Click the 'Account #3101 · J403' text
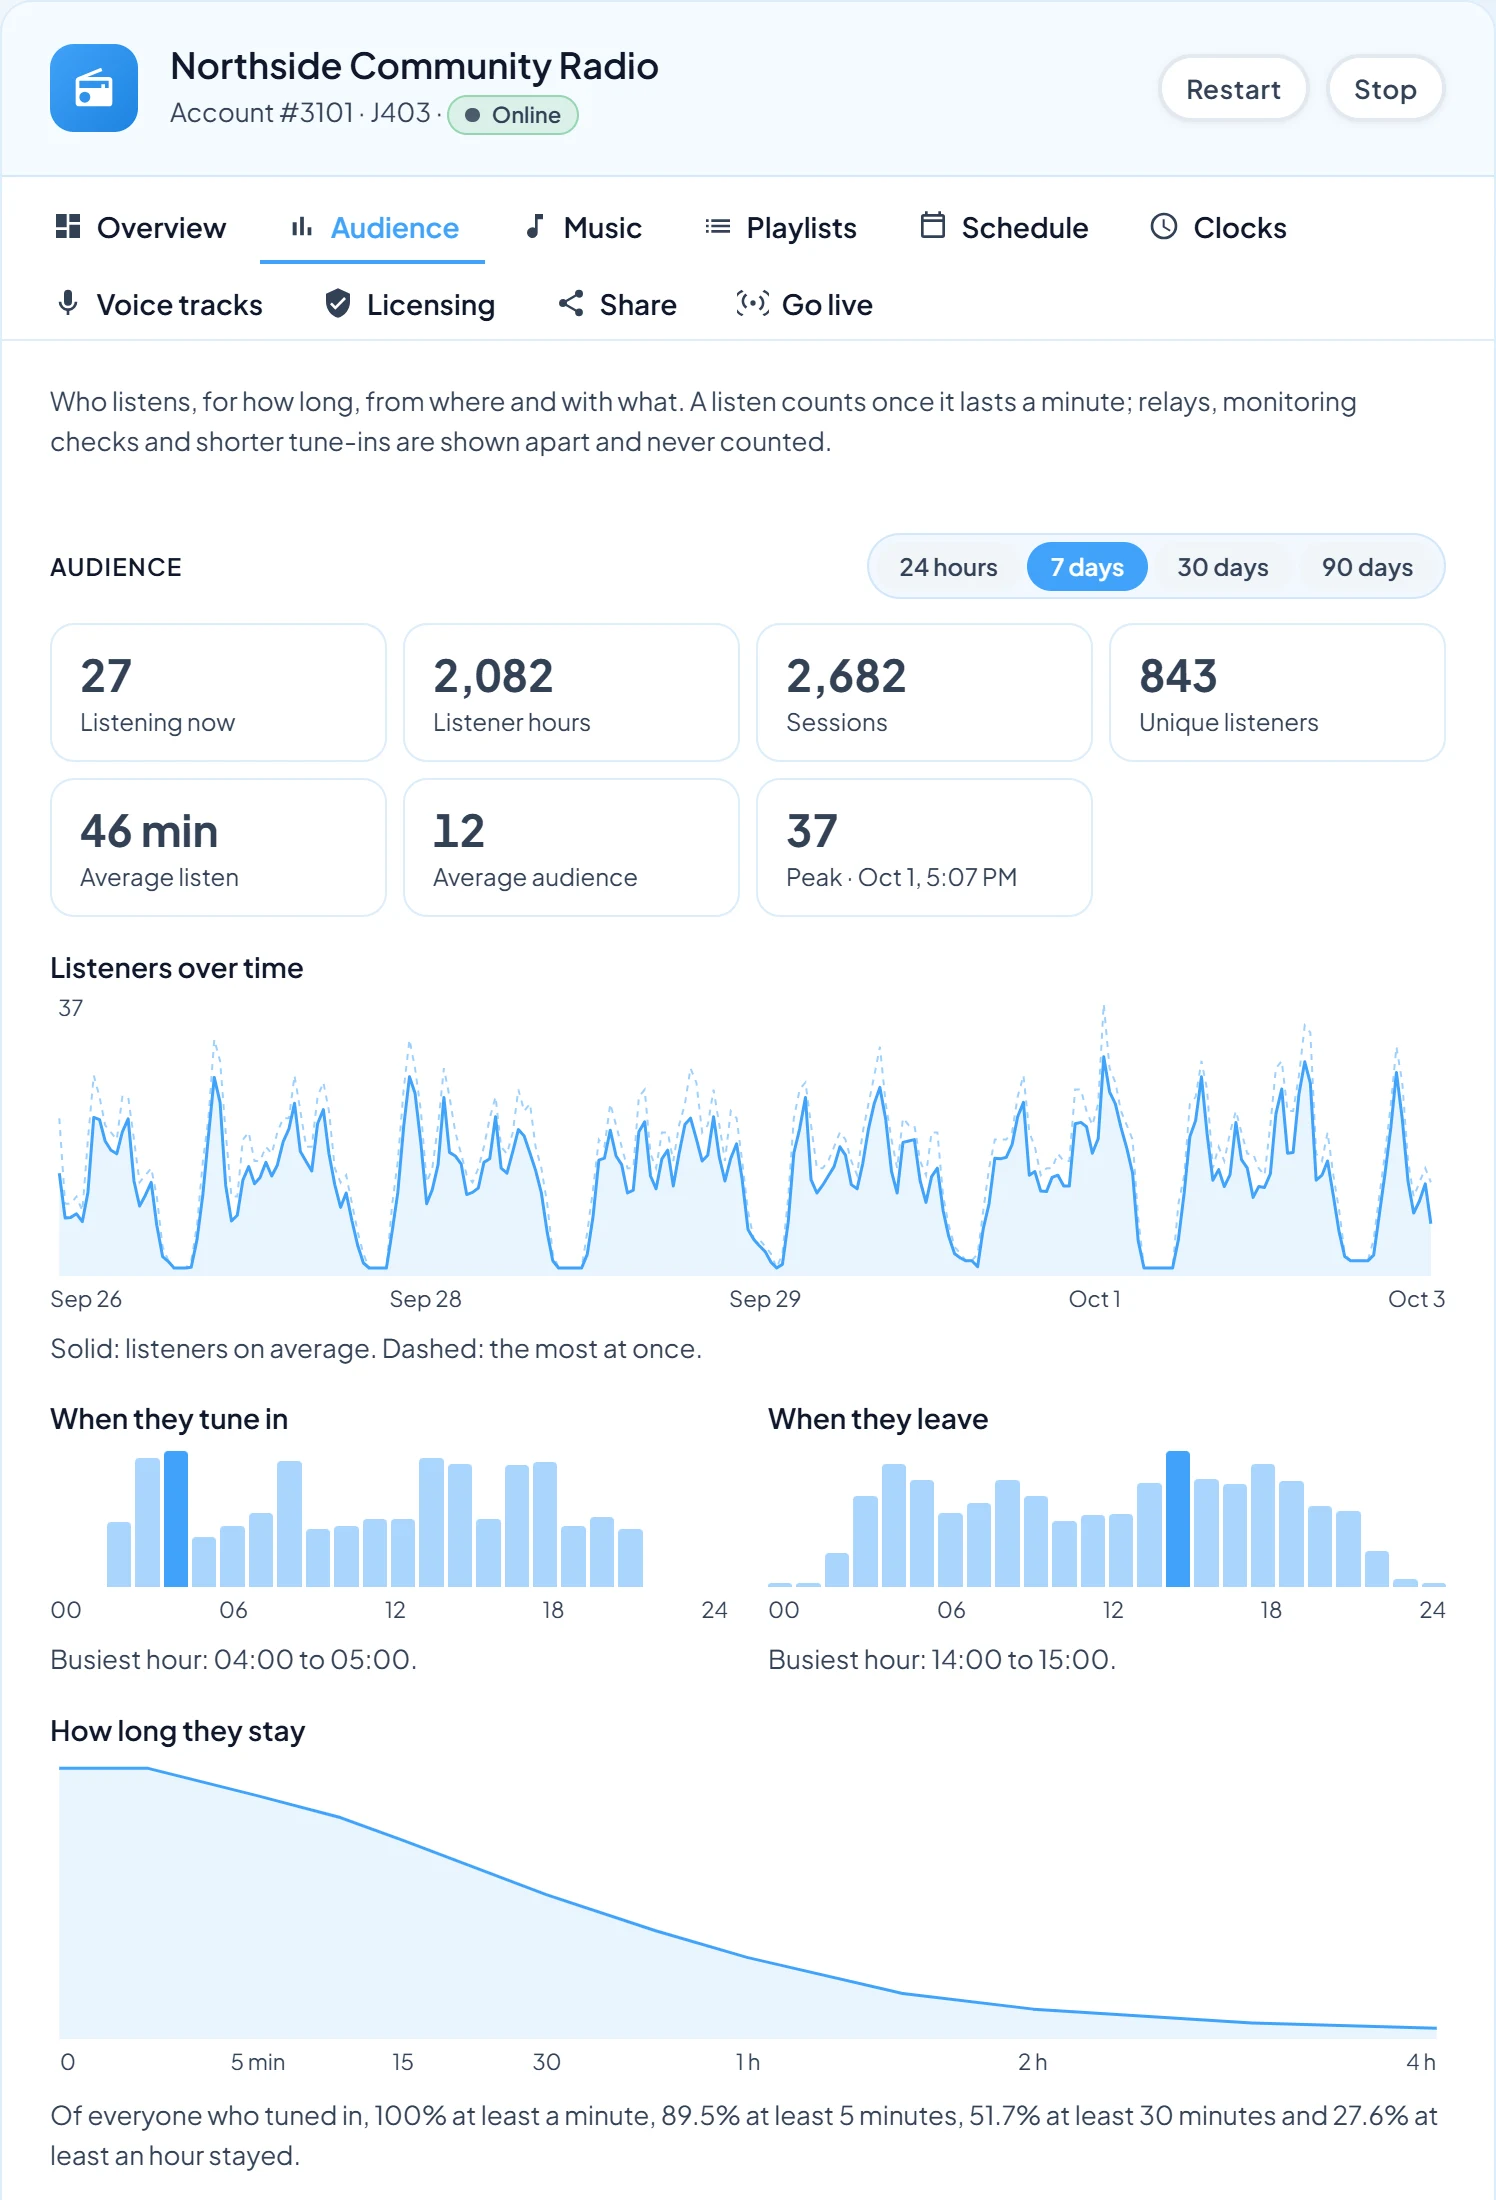 pos(300,113)
